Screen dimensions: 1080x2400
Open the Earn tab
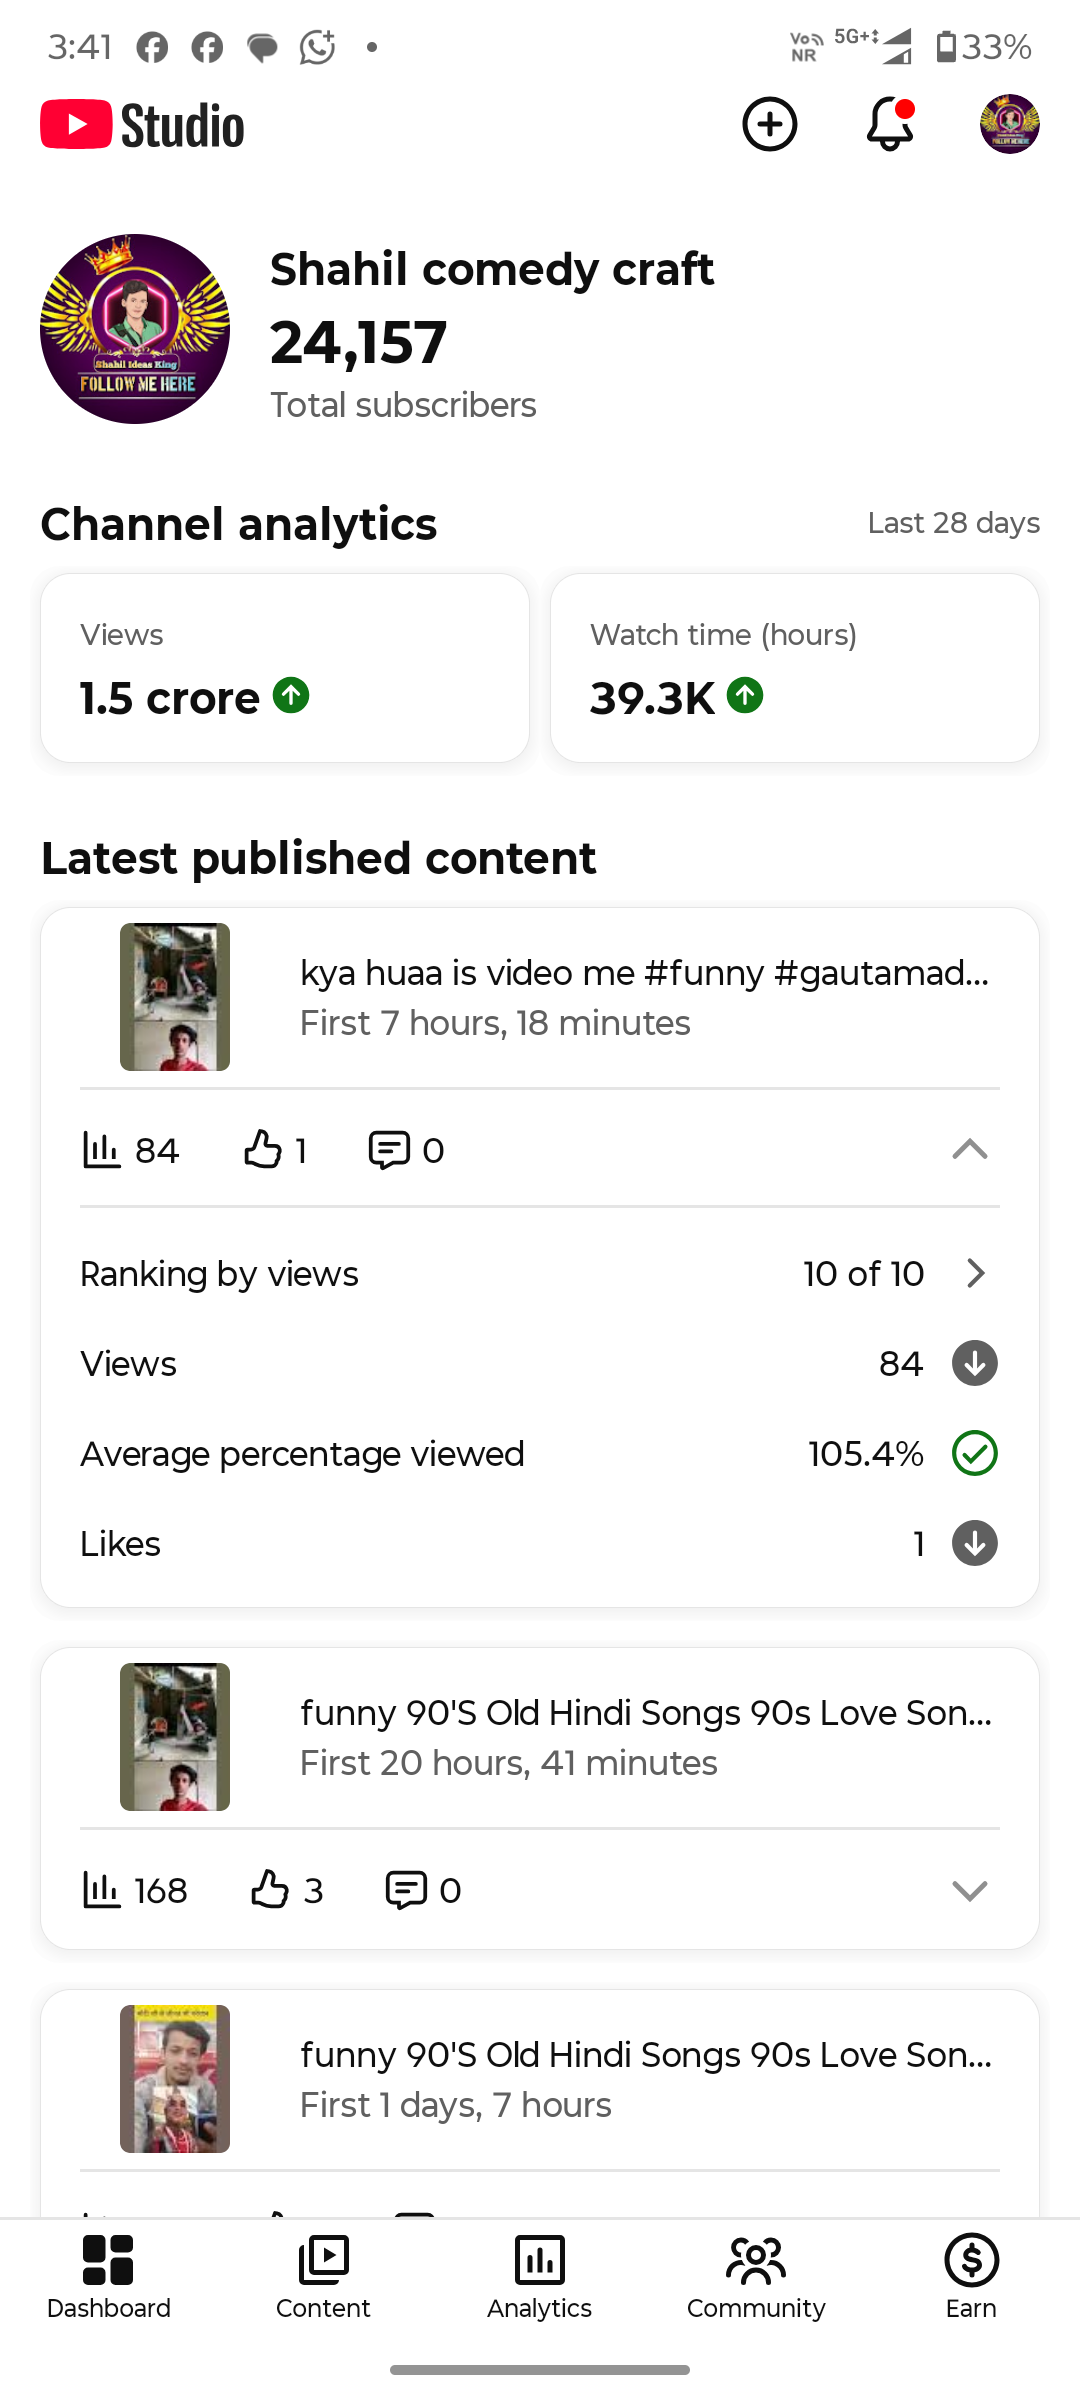pyautogui.click(x=971, y=2277)
